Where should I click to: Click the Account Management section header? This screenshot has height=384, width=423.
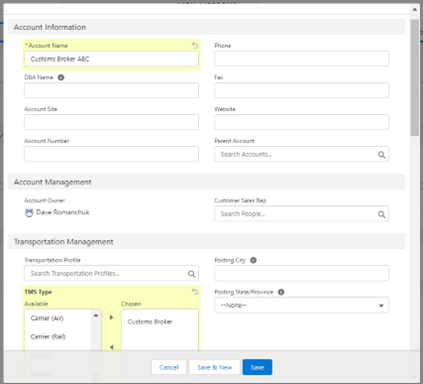(x=206, y=182)
